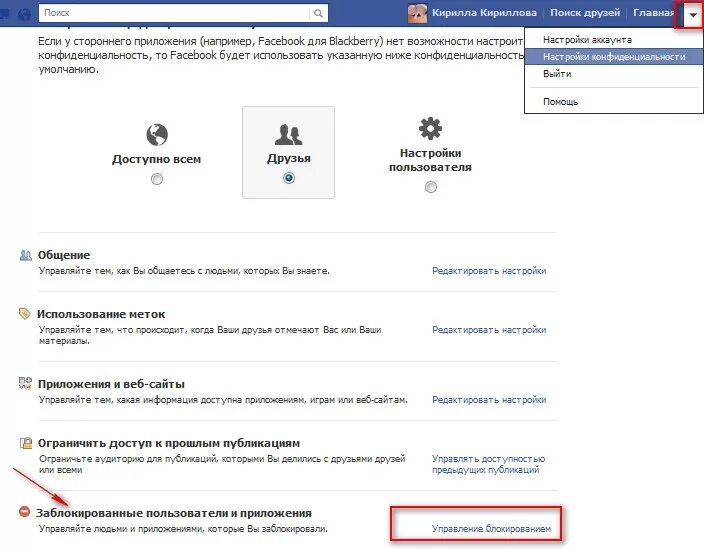Click the gear icon above Настройки пользователя
Image resolution: width=704 pixels, height=549 pixels.
tap(430, 128)
